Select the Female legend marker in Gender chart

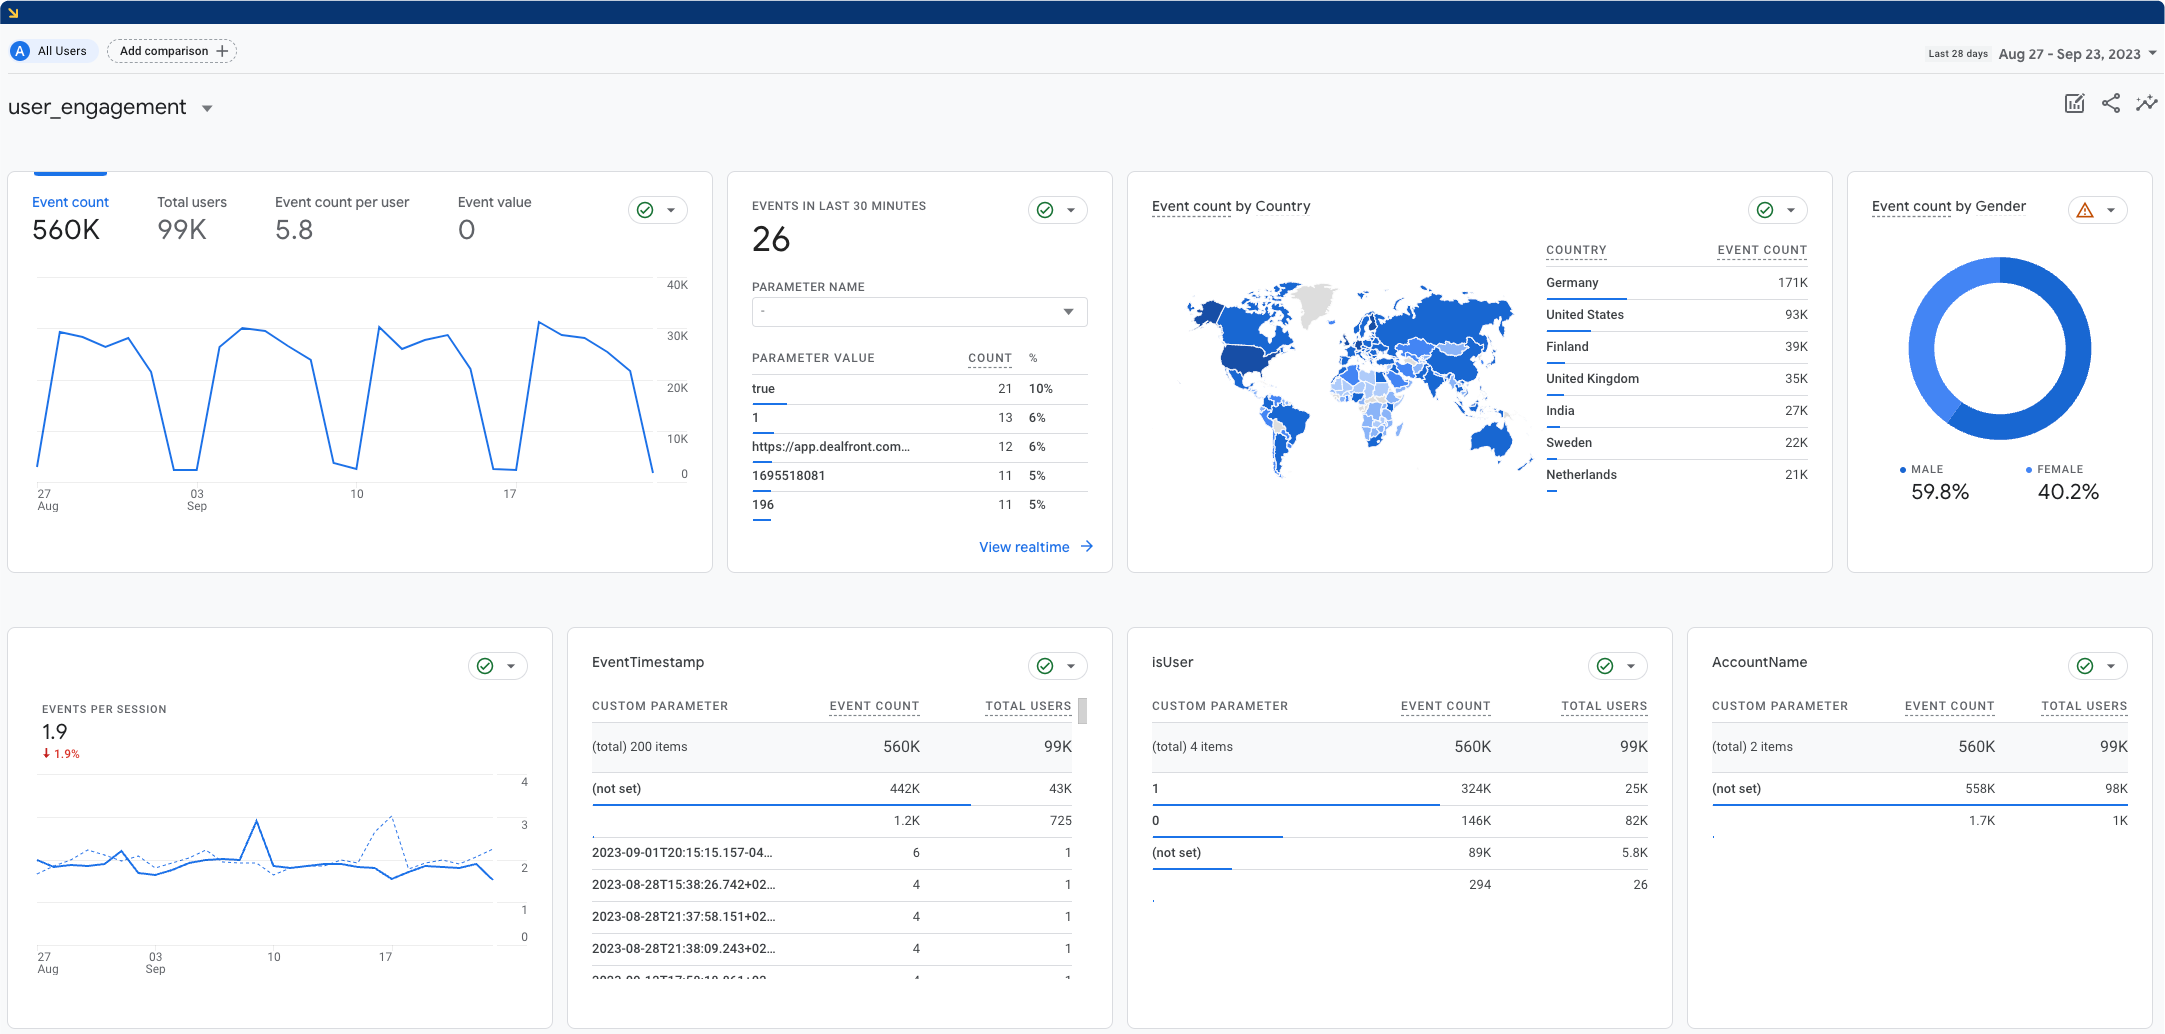click(2030, 469)
